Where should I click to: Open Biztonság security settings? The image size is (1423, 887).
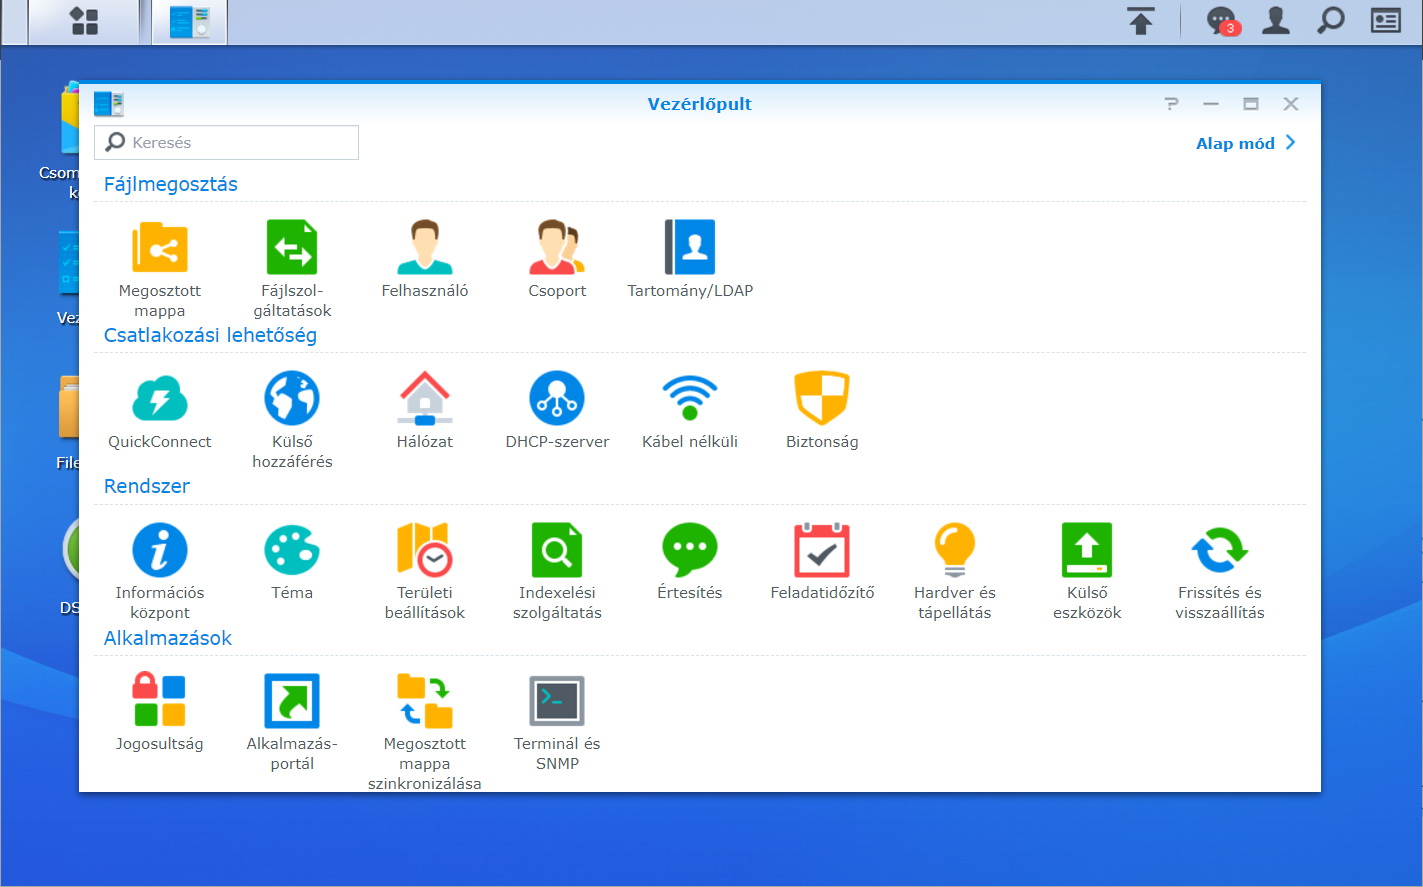coord(822,399)
